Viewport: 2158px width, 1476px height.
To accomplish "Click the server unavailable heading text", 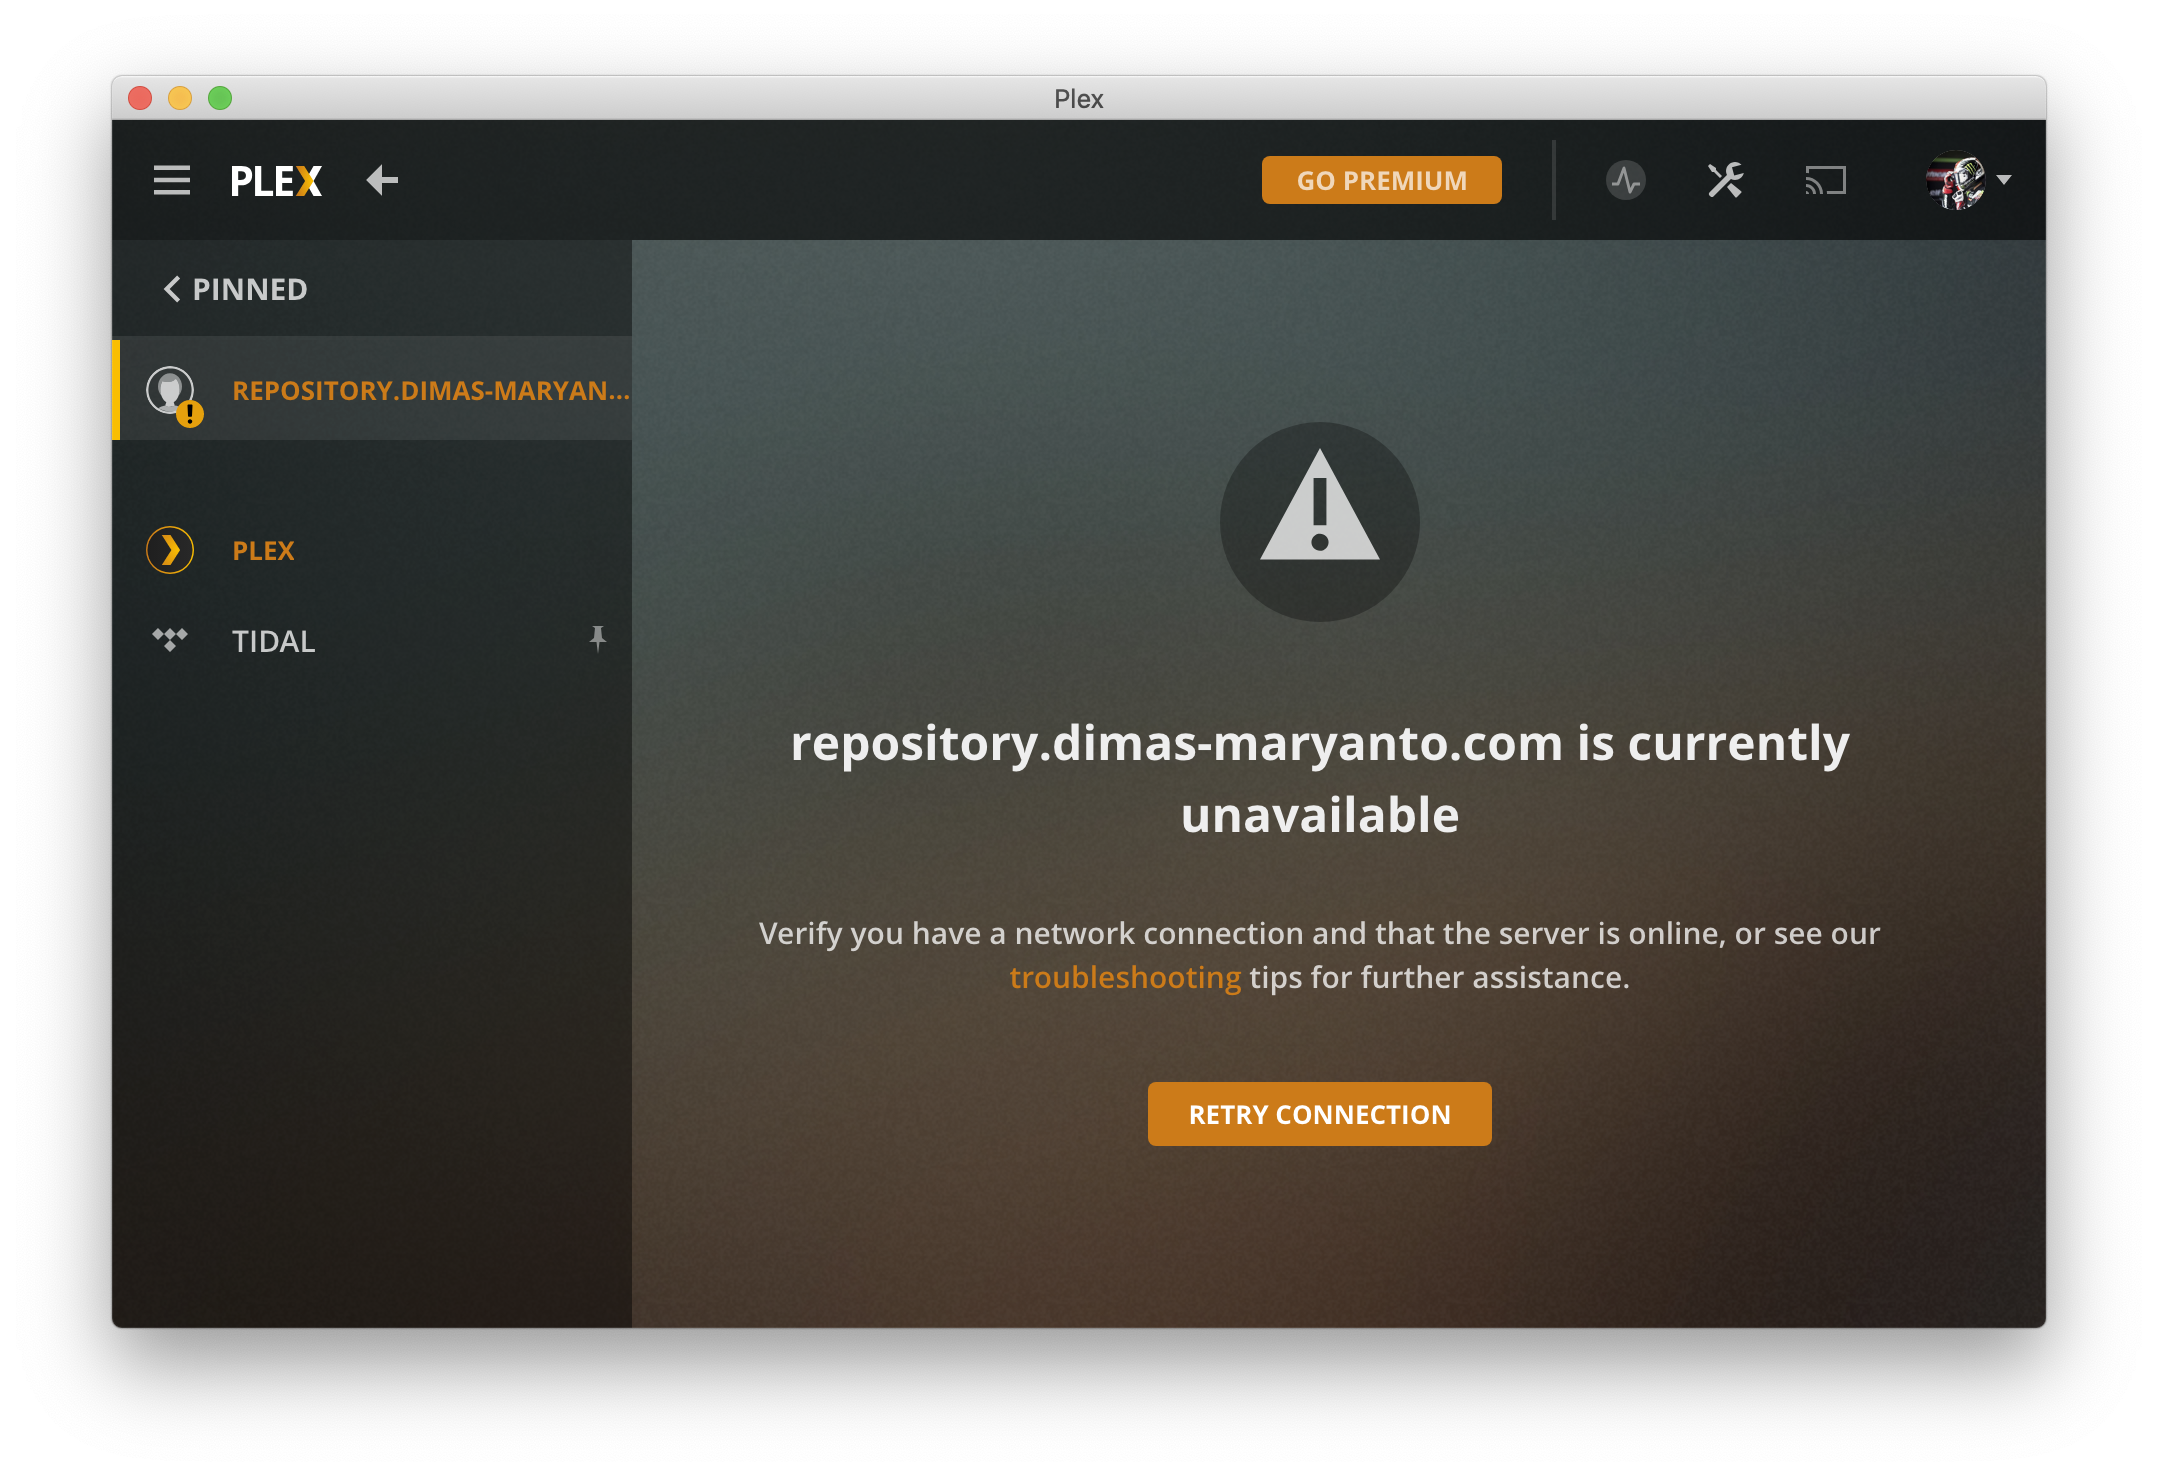I will [x=1320, y=778].
